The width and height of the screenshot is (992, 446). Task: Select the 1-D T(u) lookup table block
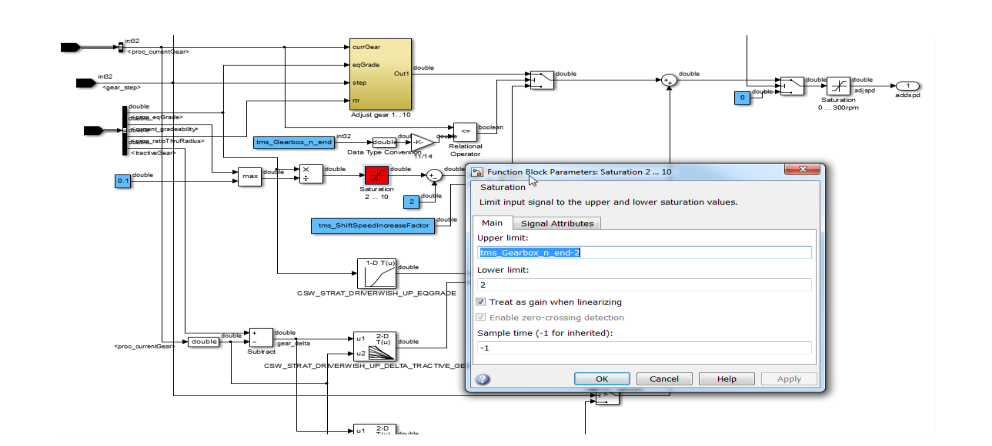pos(377,273)
